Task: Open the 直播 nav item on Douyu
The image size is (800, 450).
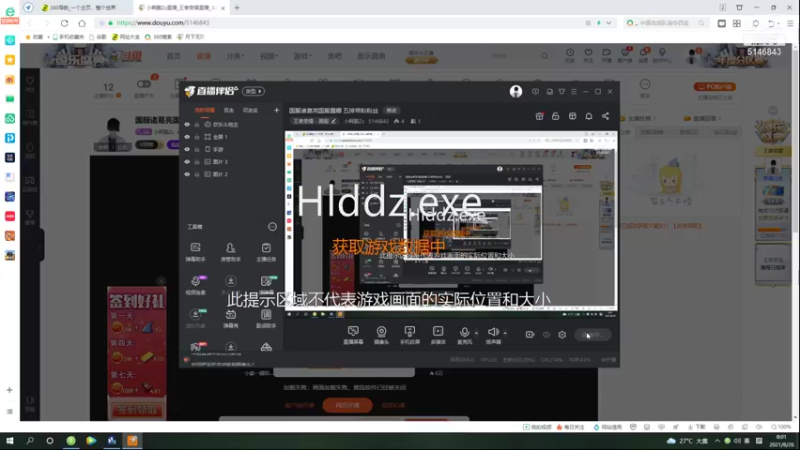Action: point(204,56)
